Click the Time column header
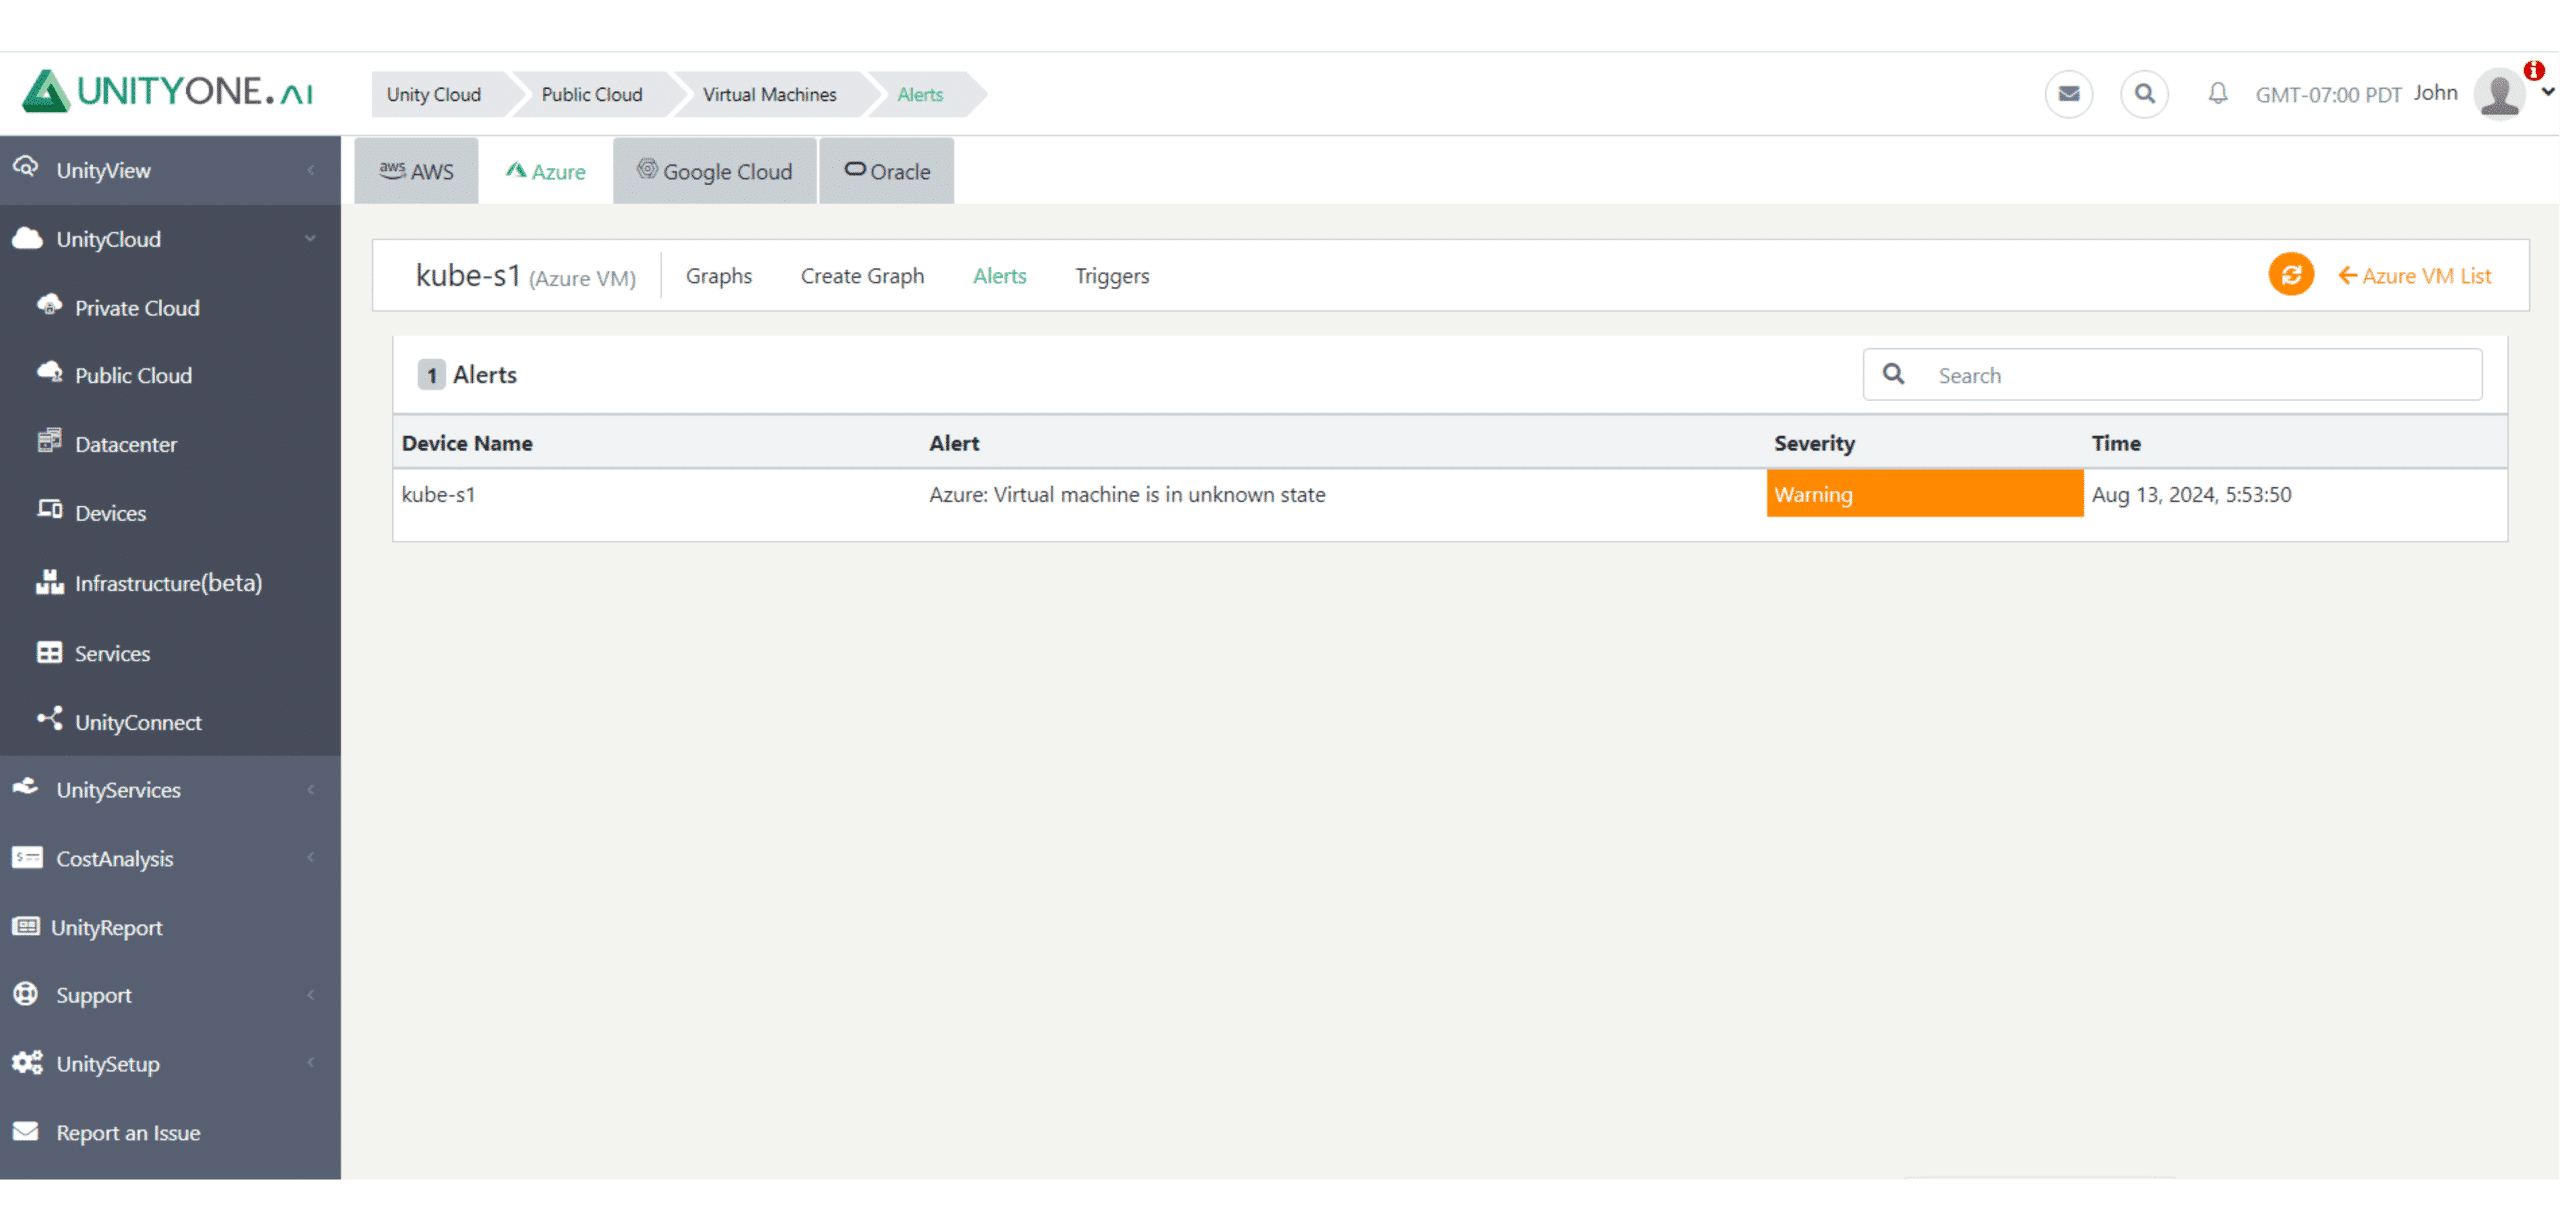Viewport: 2560px width, 1231px height. (2116, 443)
